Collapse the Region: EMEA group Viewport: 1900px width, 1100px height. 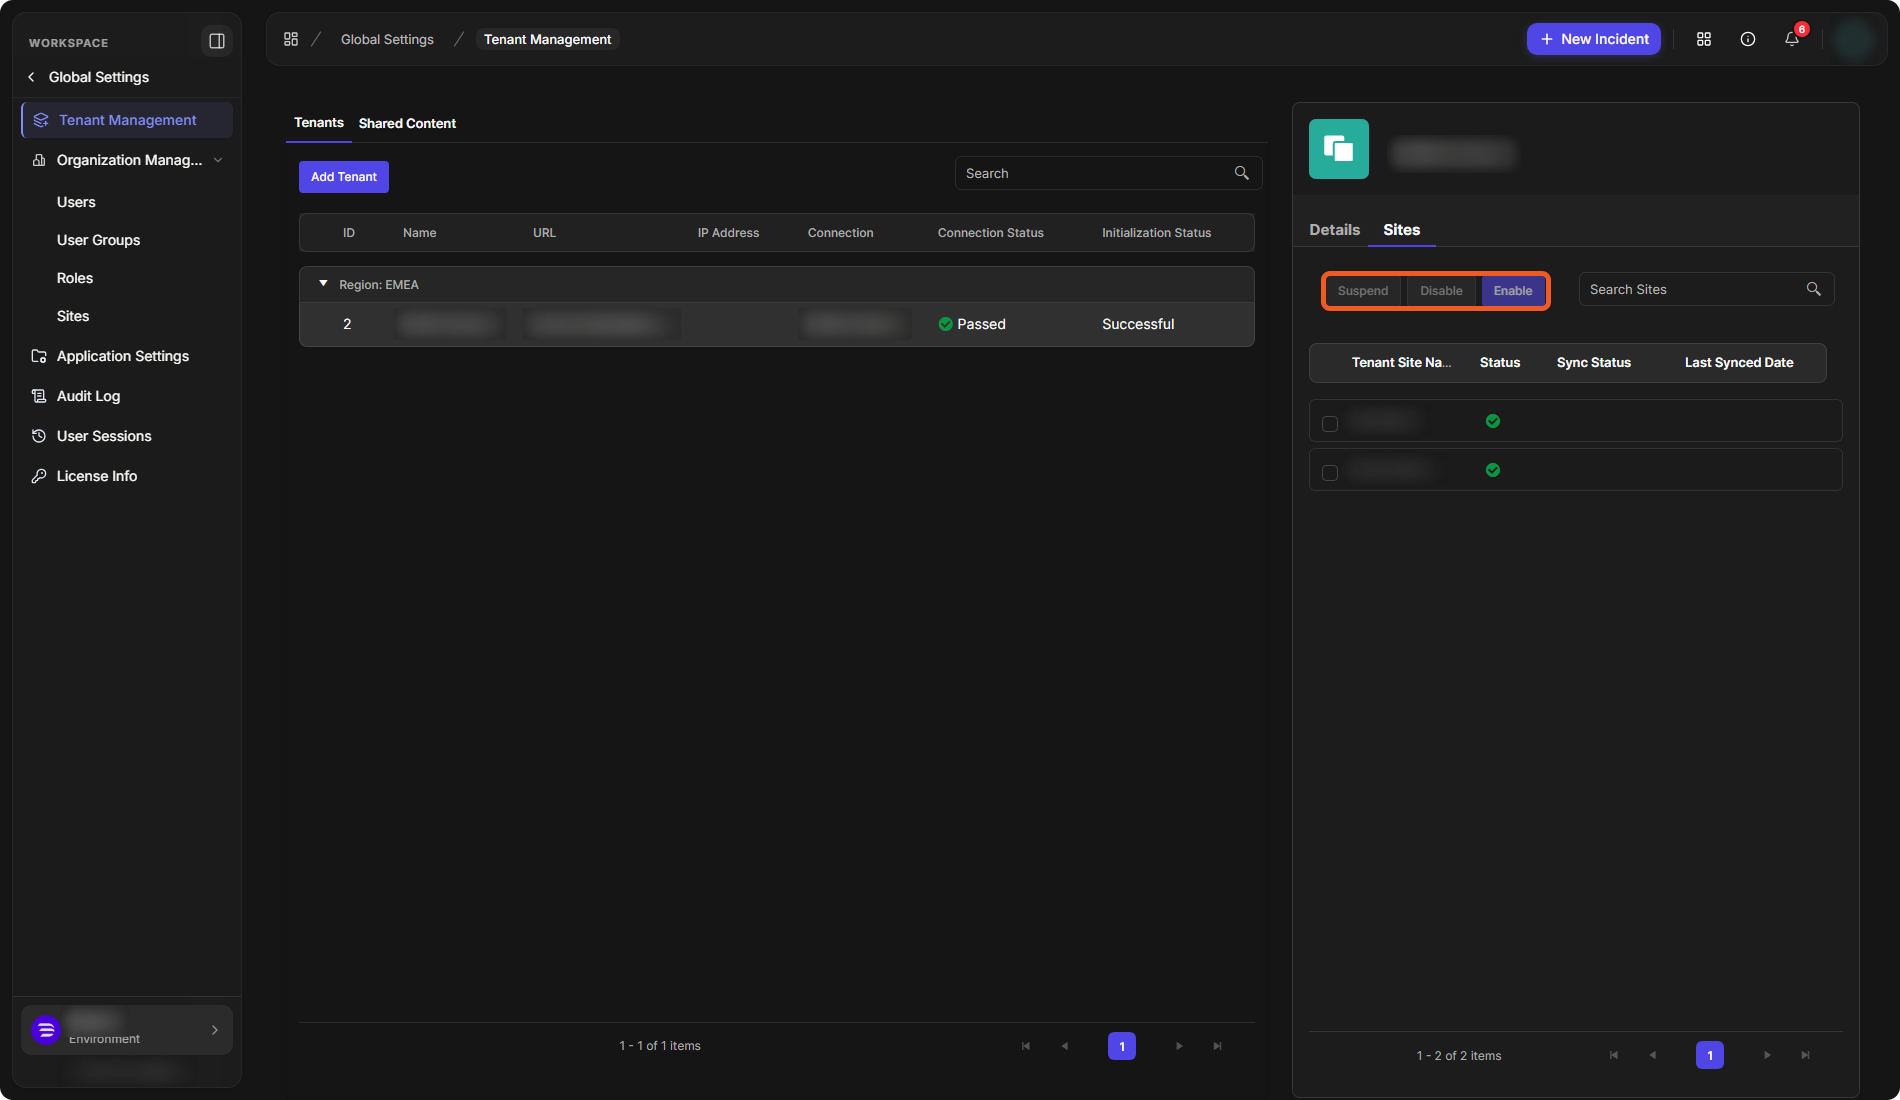pyautogui.click(x=323, y=284)
